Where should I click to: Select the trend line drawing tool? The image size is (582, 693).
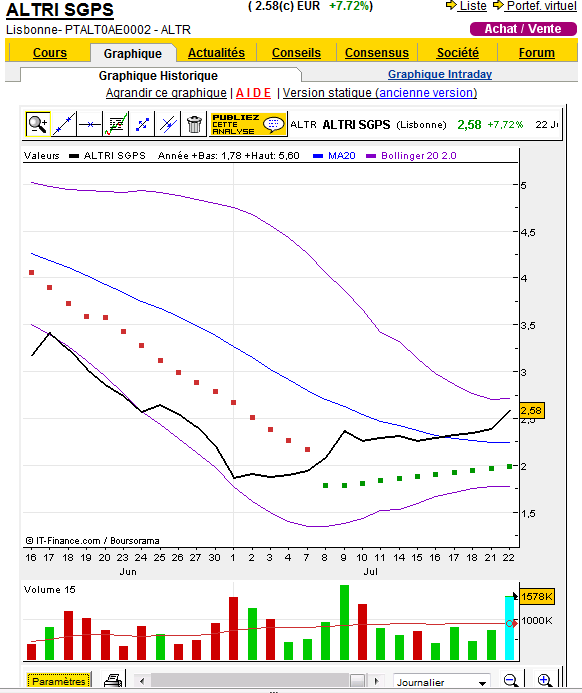(x=64, y=124)
